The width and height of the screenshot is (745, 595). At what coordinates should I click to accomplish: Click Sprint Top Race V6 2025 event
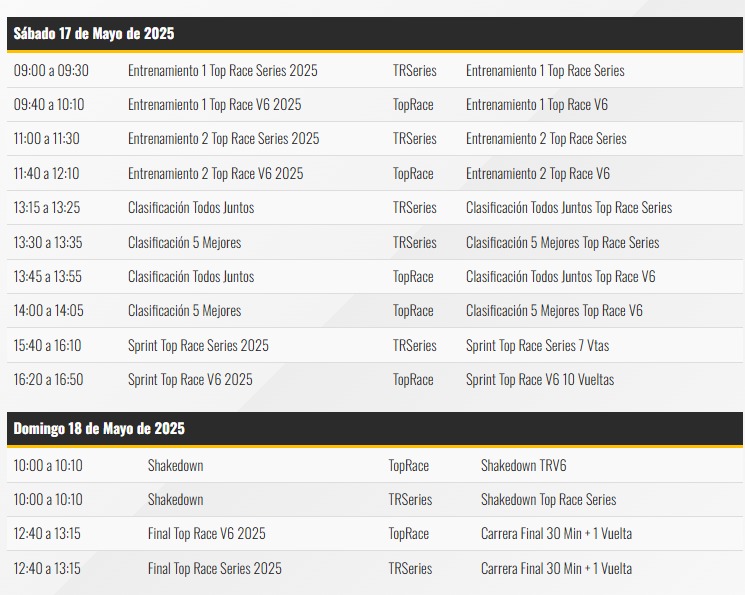[190, 380]
